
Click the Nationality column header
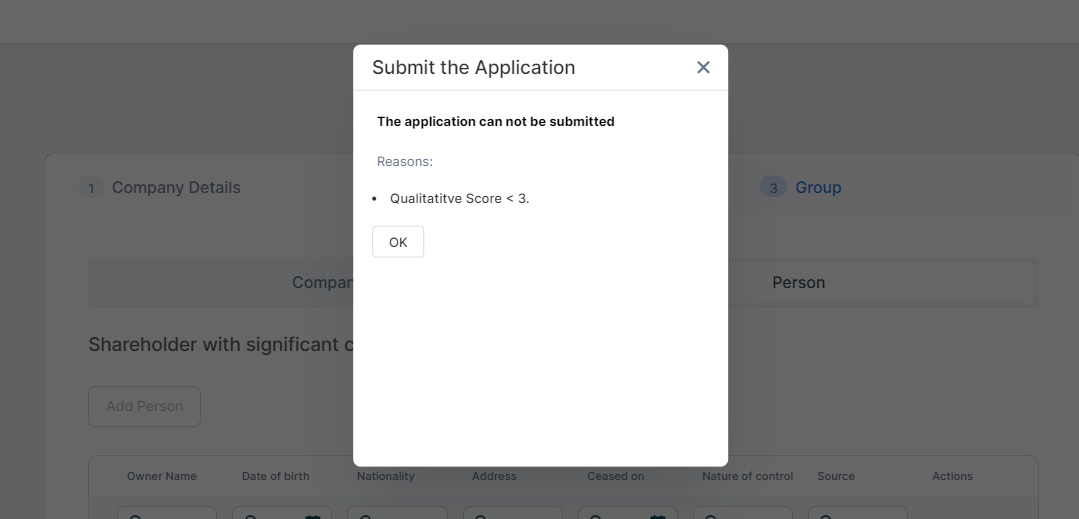(x=385, y=476)
